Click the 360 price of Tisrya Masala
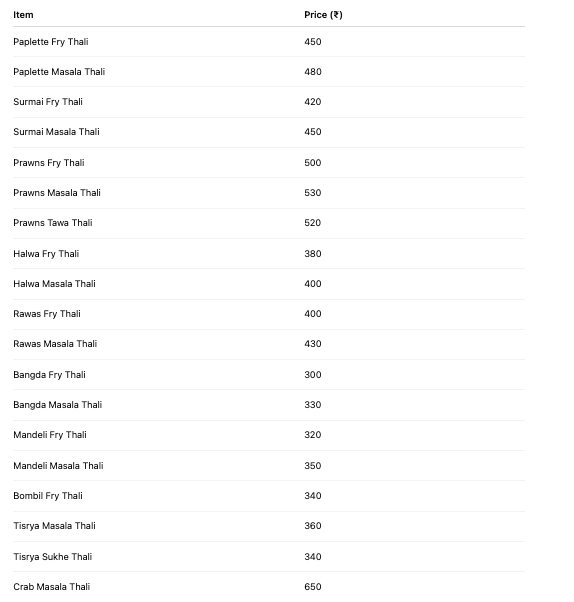The width and height of the screenshot is (574, 602). click(313, 526)
